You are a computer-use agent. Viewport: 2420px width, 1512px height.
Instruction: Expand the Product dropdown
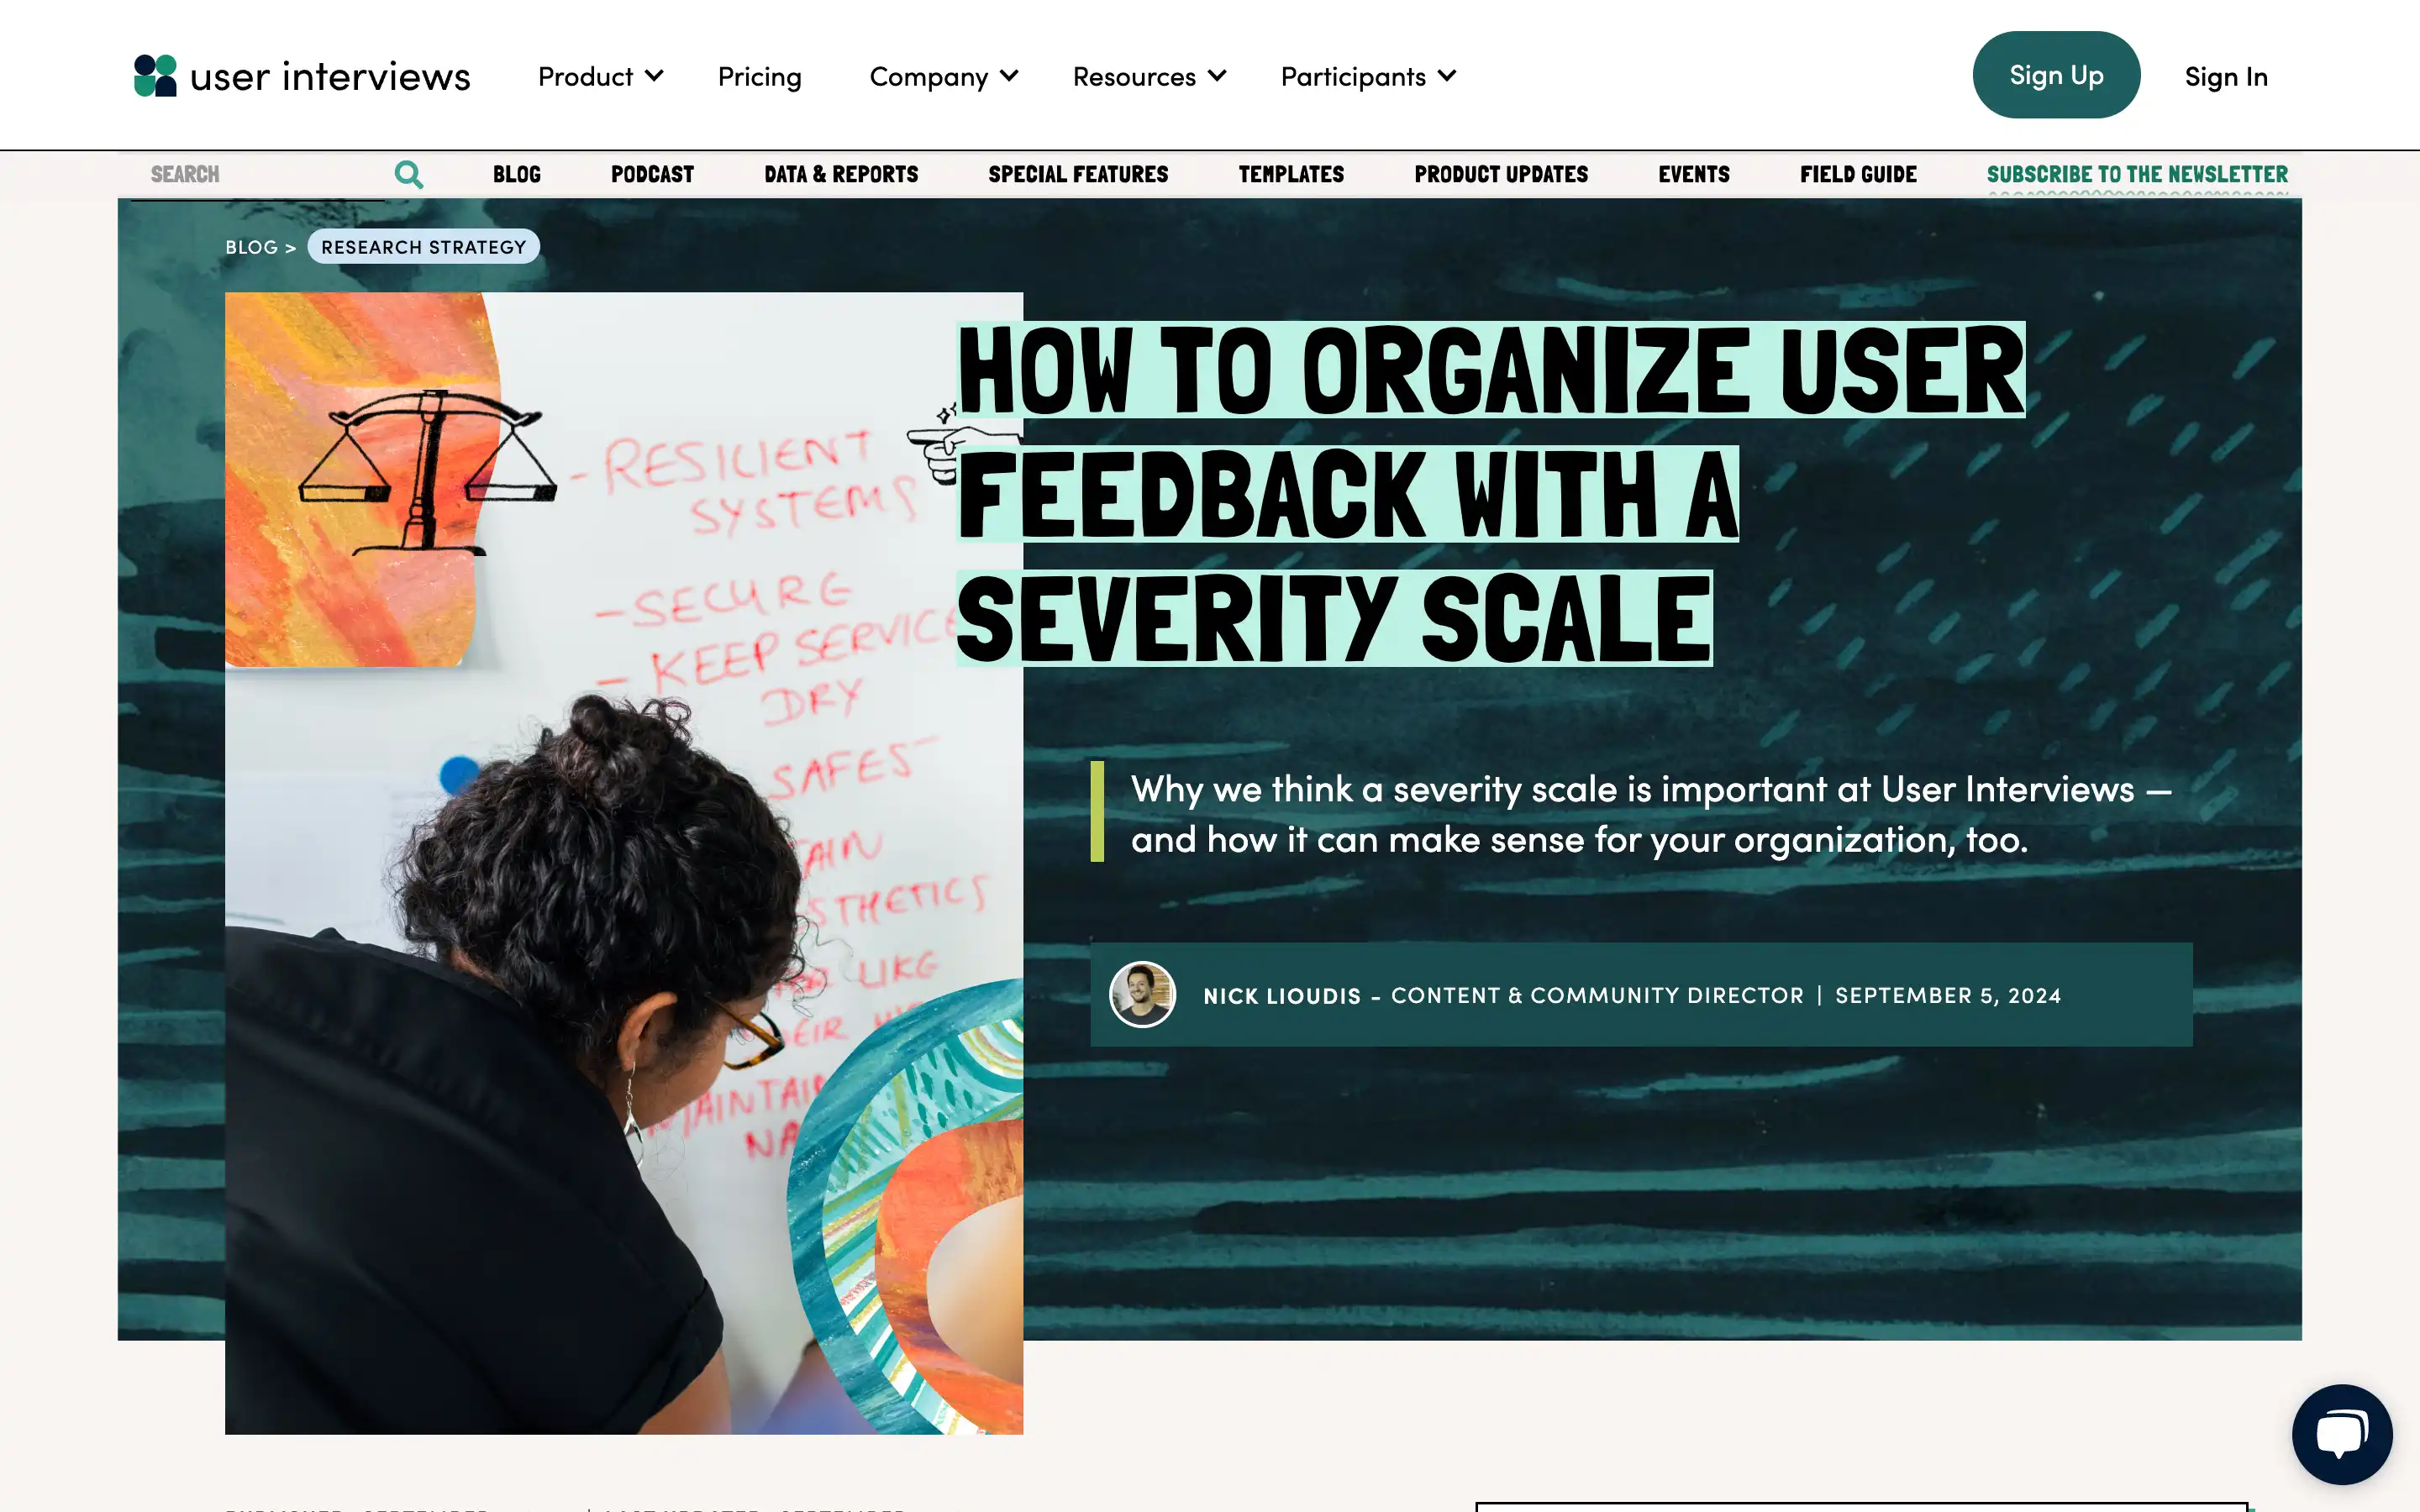pos(600,76)
